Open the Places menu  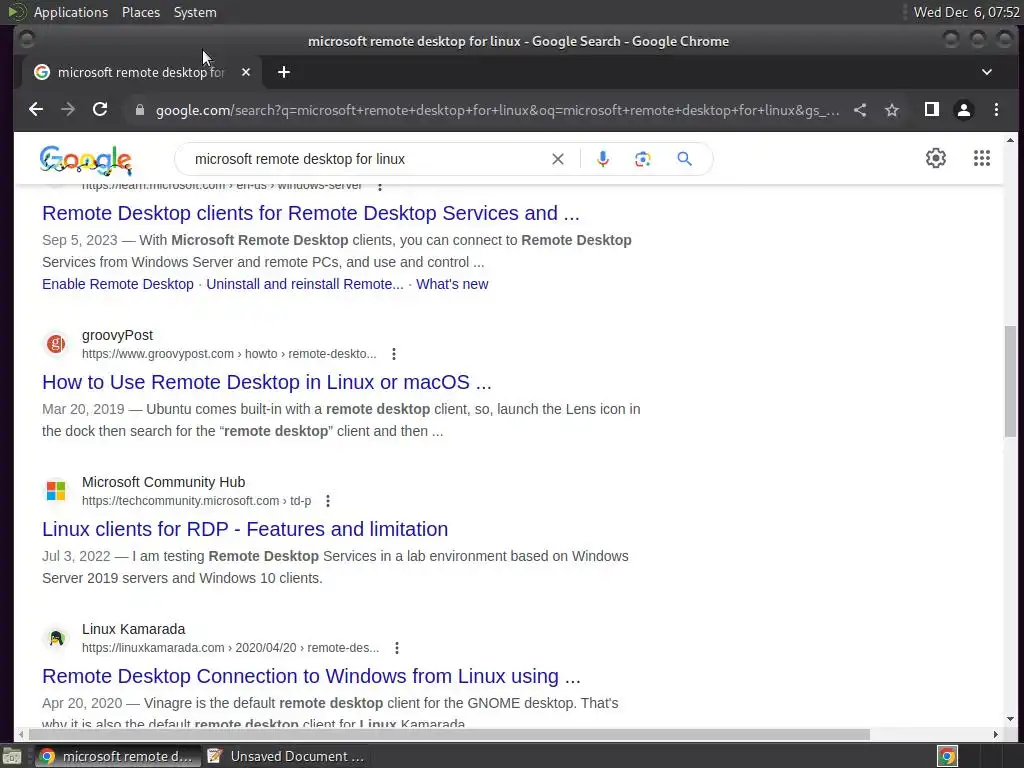(141, 12)
